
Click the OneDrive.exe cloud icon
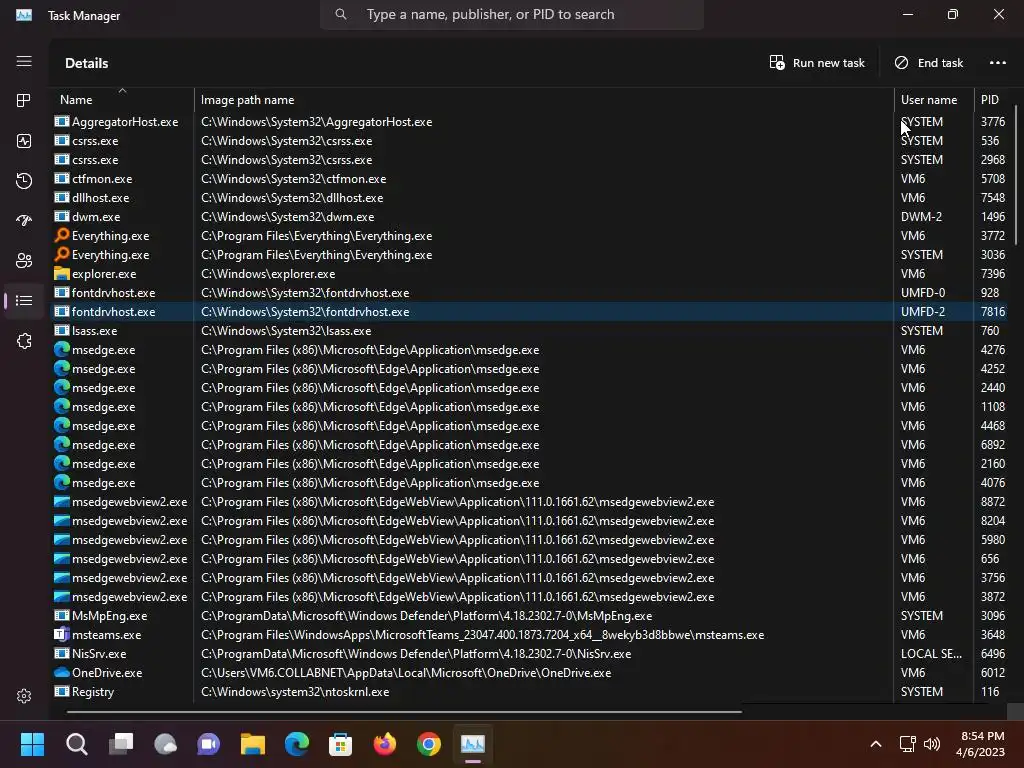[62, 672]
